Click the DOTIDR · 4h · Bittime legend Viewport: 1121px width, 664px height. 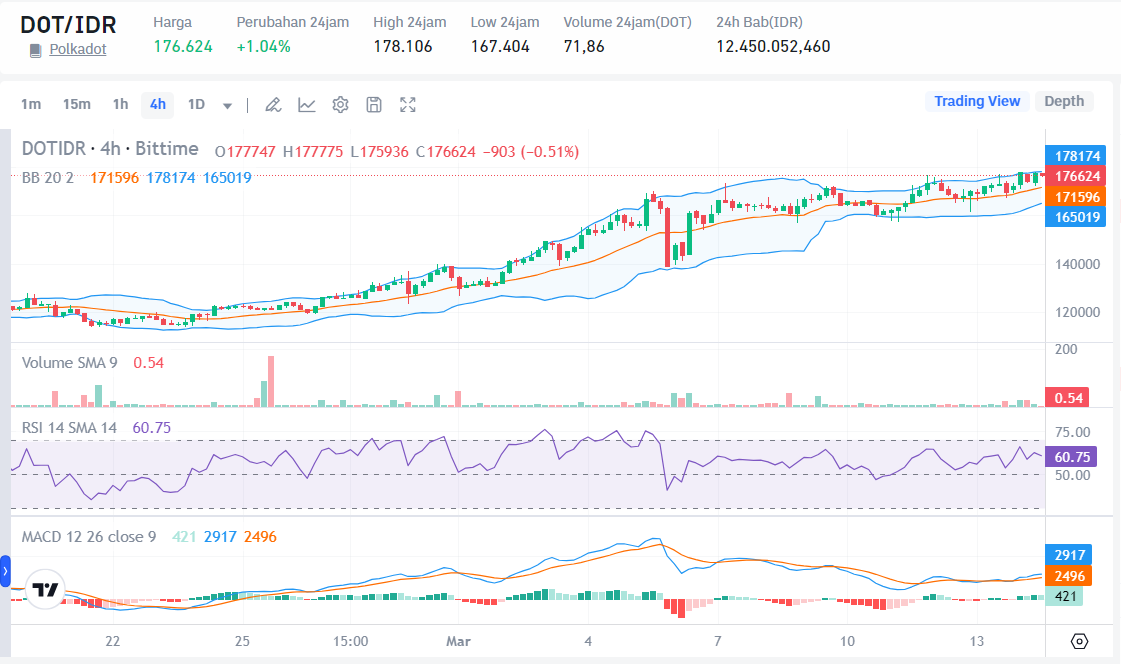coord(110,149)
